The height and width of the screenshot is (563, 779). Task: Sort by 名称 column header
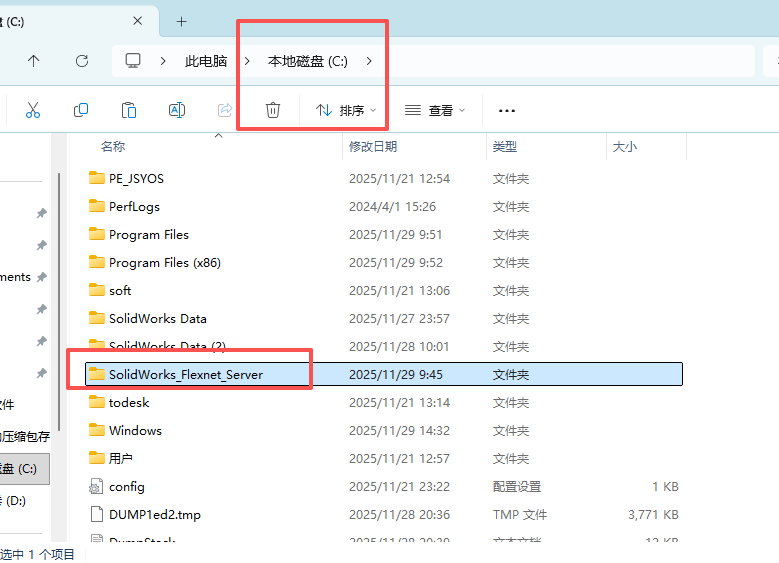click(113, 147)
